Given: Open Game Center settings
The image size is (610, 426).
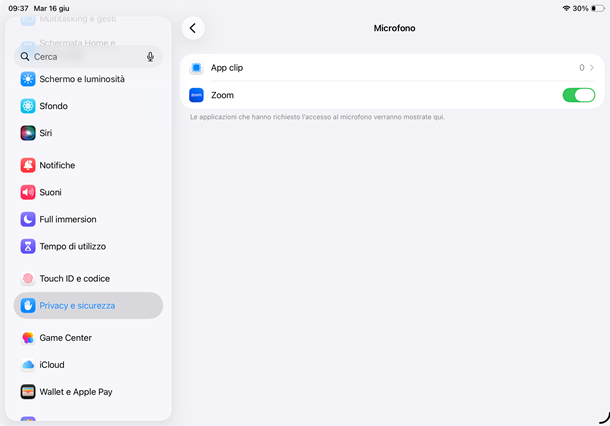Looking at the screenshot, I should (88, 338).
